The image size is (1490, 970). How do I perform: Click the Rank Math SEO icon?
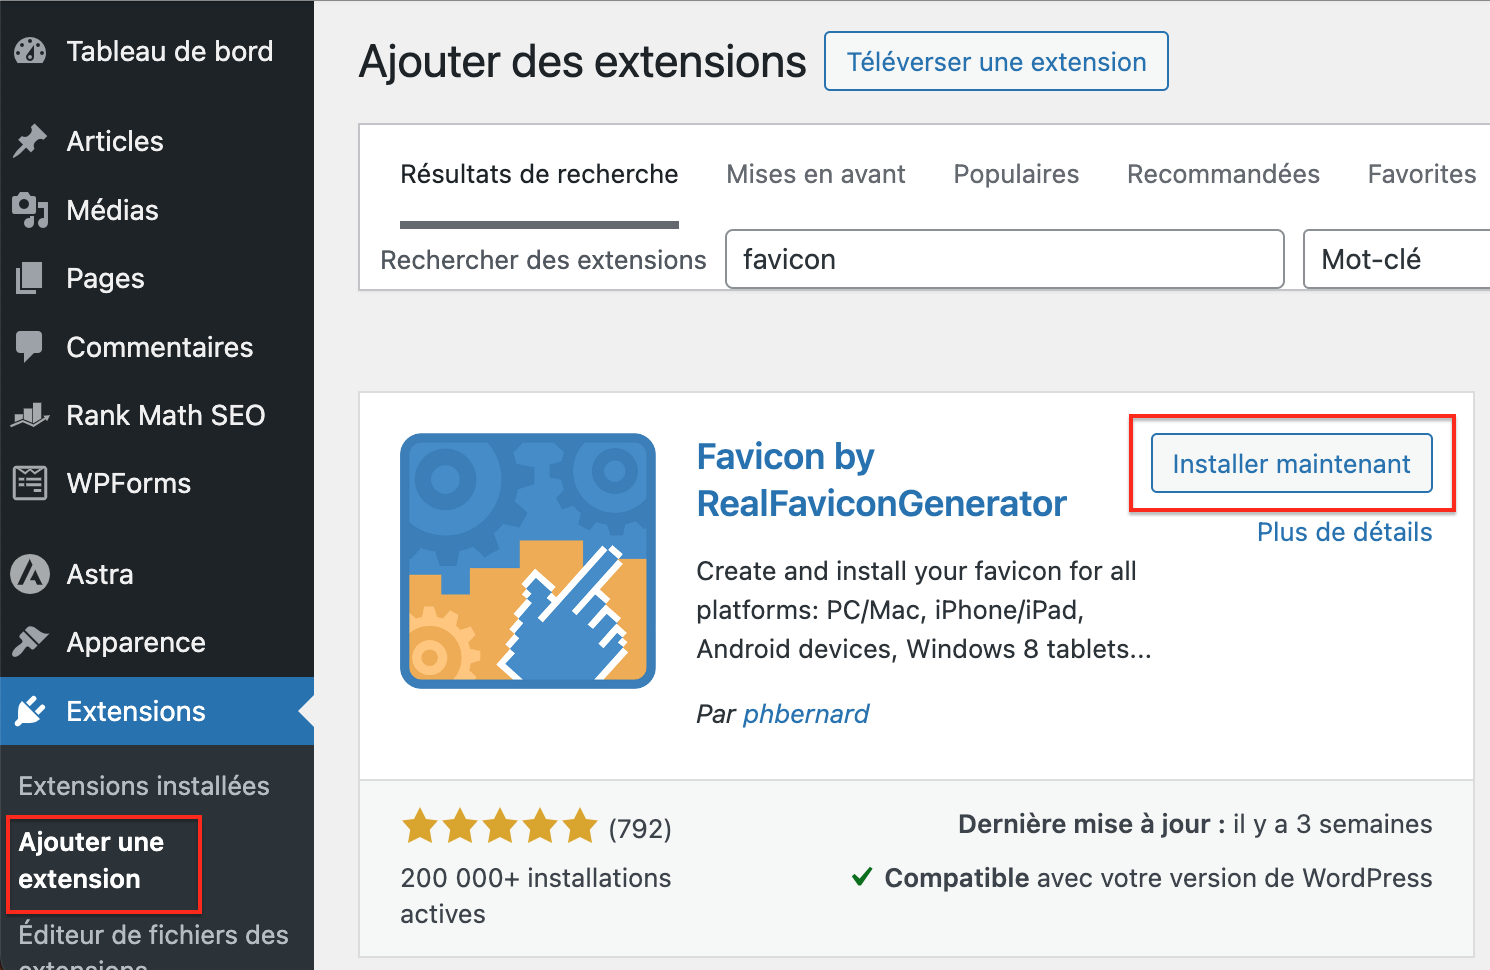30,415
